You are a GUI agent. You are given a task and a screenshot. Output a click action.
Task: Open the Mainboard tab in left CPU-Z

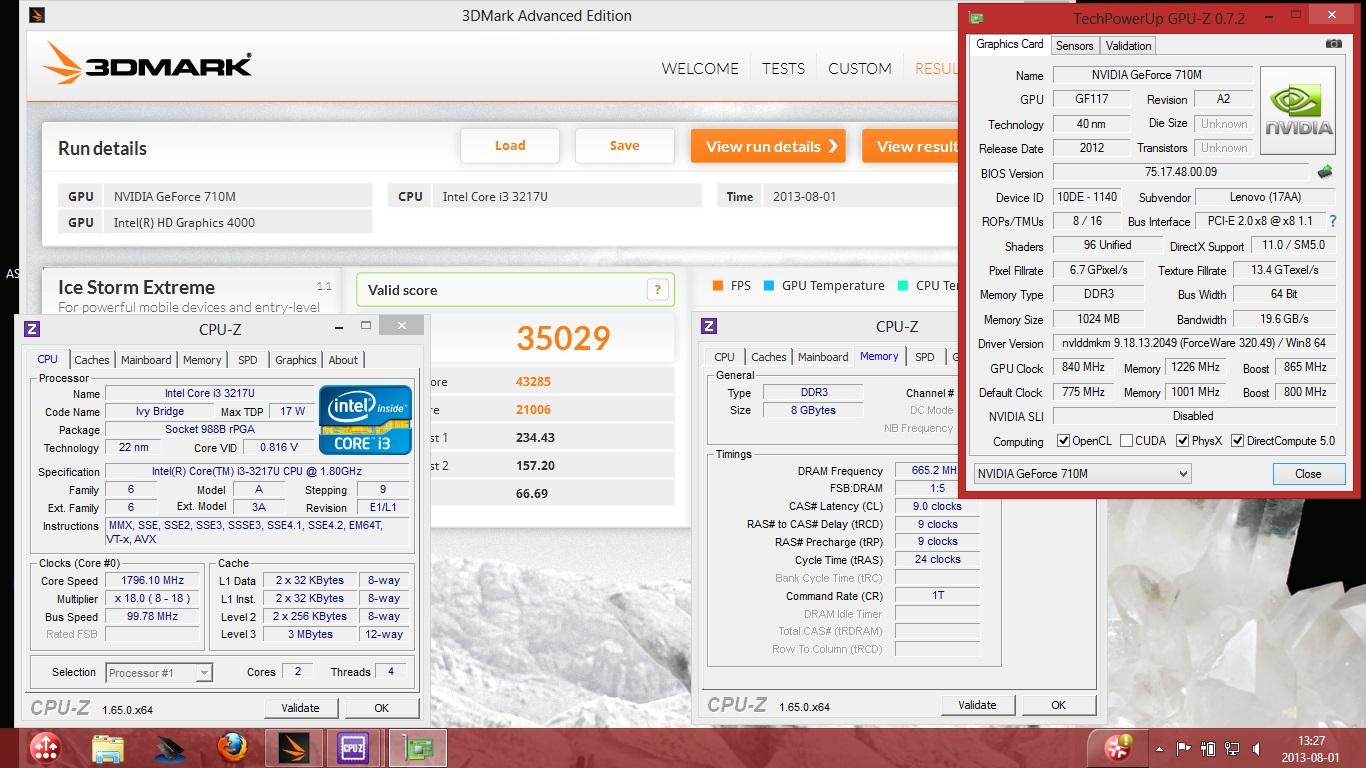coord(146,360)
